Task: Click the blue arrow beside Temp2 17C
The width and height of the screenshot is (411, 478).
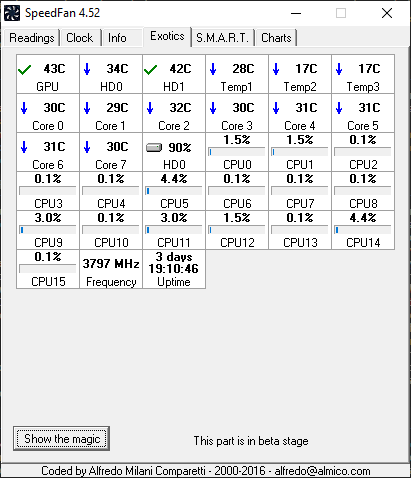Action: [276, 69]
